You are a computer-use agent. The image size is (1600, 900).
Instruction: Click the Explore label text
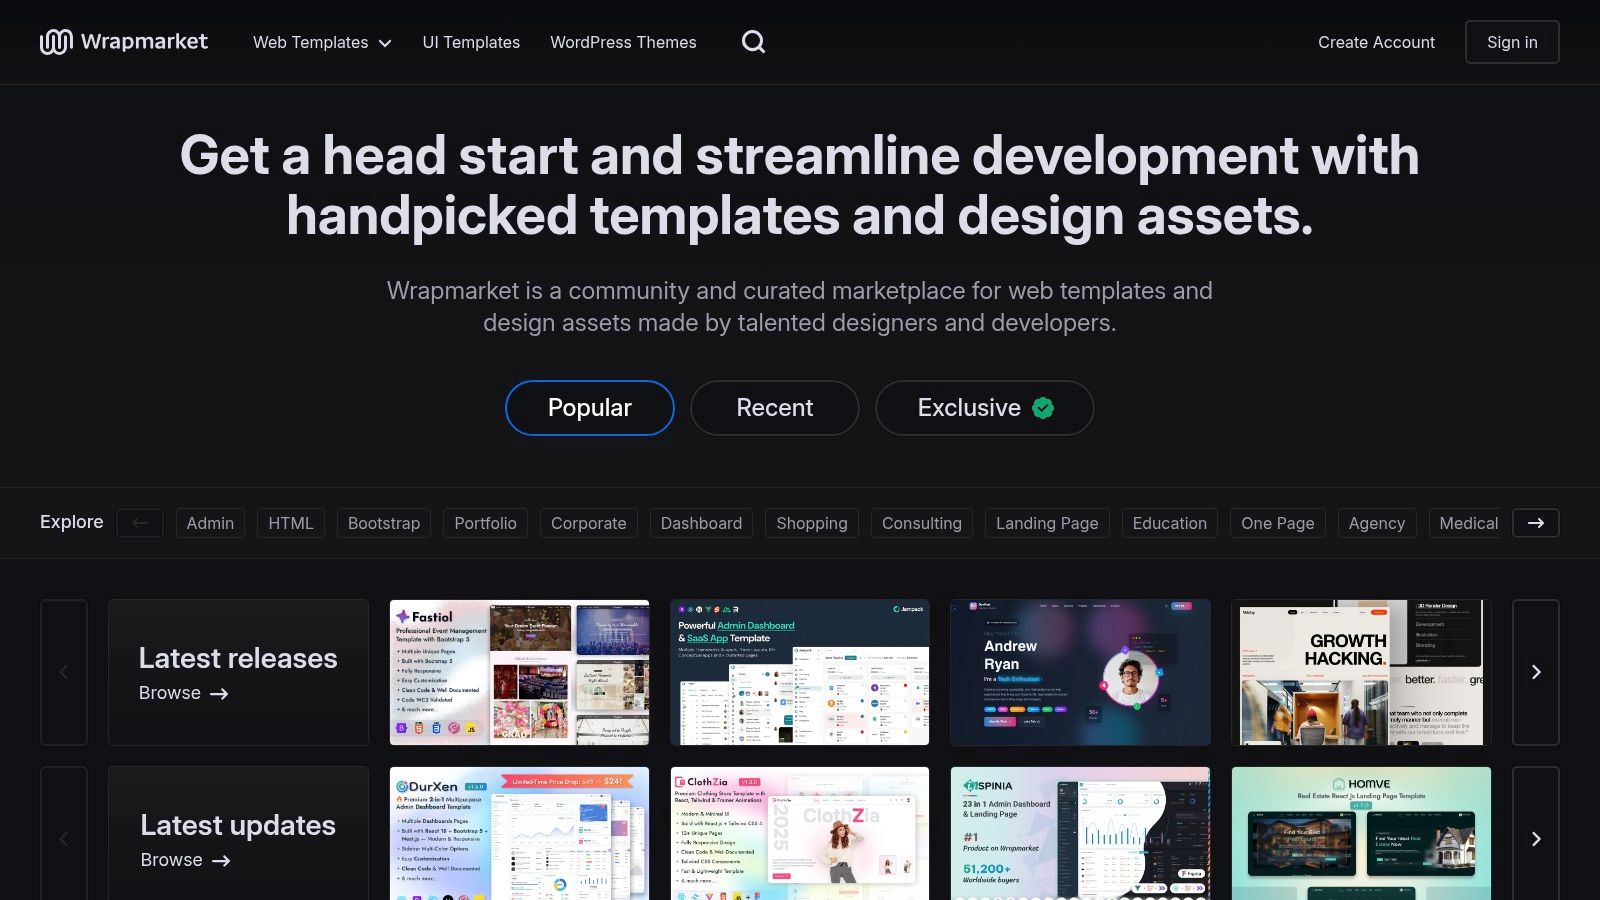pyautogui.click(x=72, y=522)
